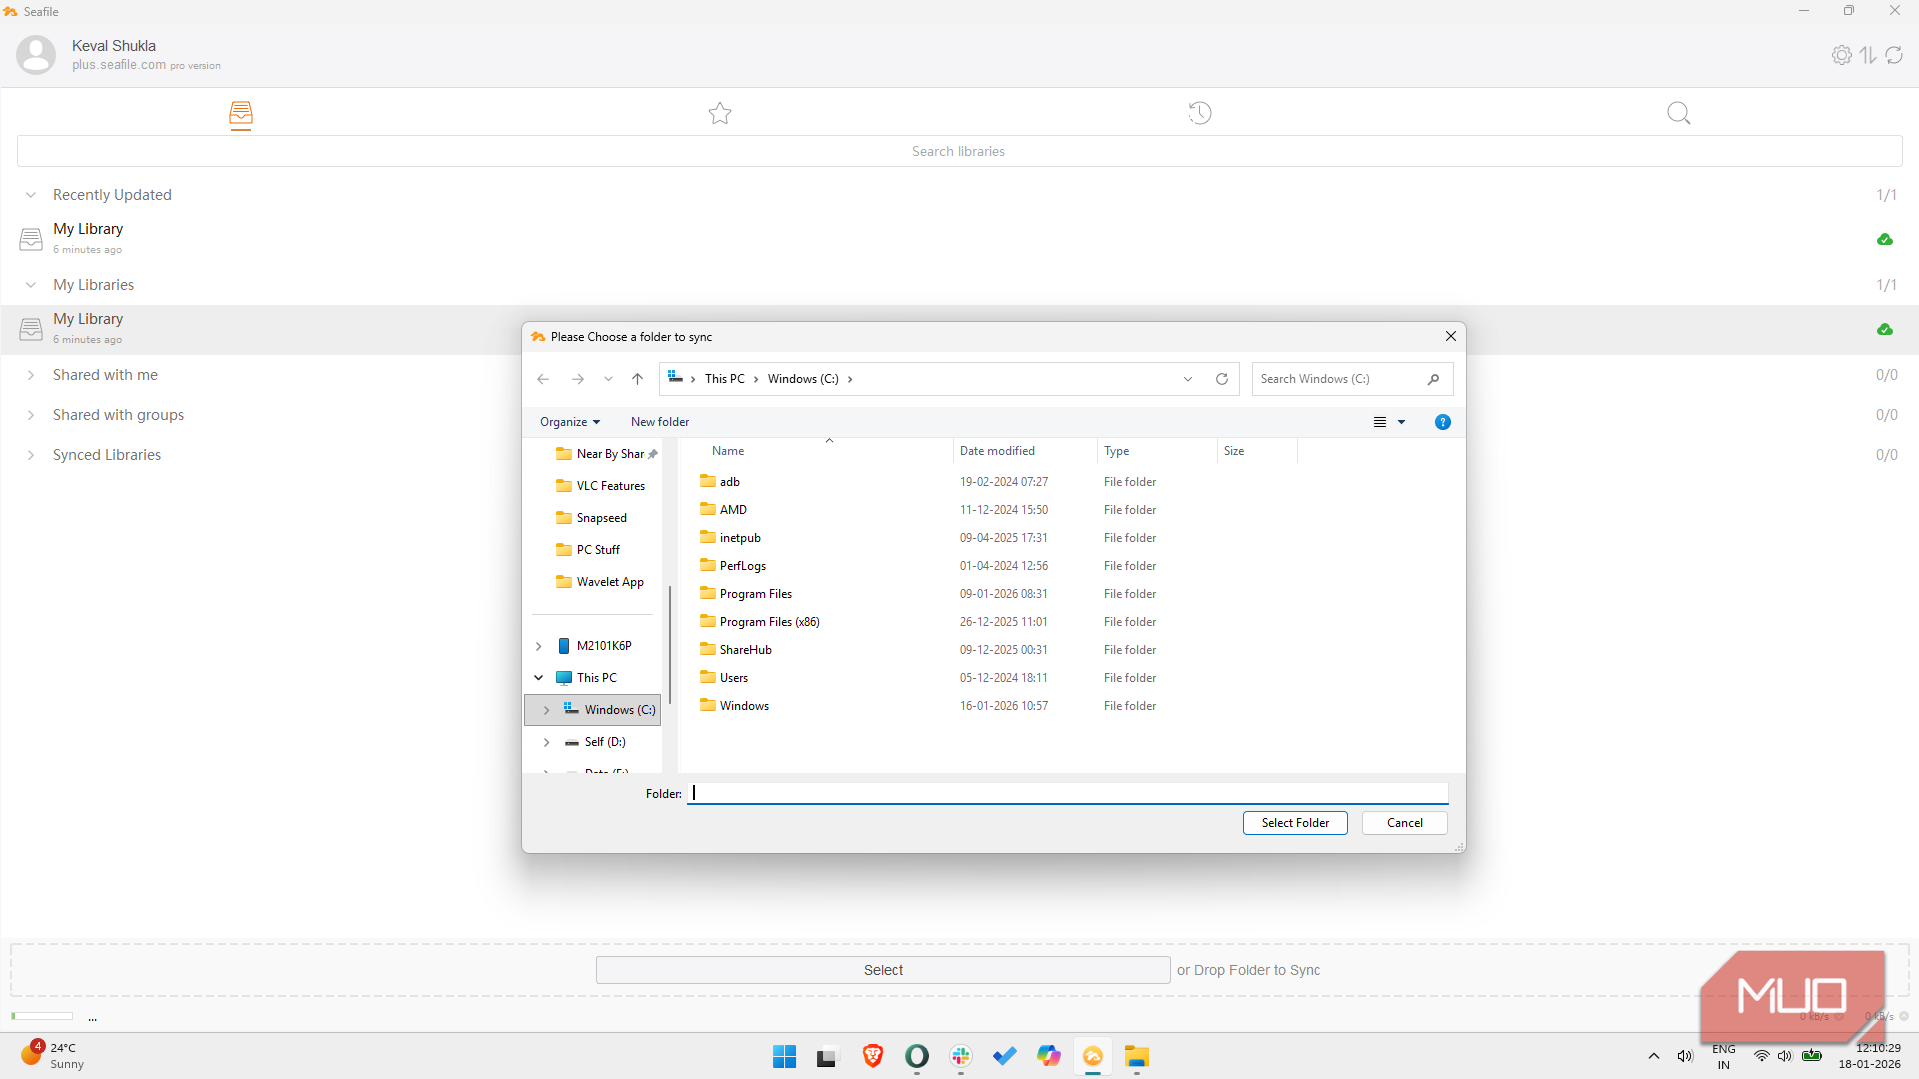Expand the Shared with me section
The height and width of the screenshot is (1079, 1919).
coord(31,375)
